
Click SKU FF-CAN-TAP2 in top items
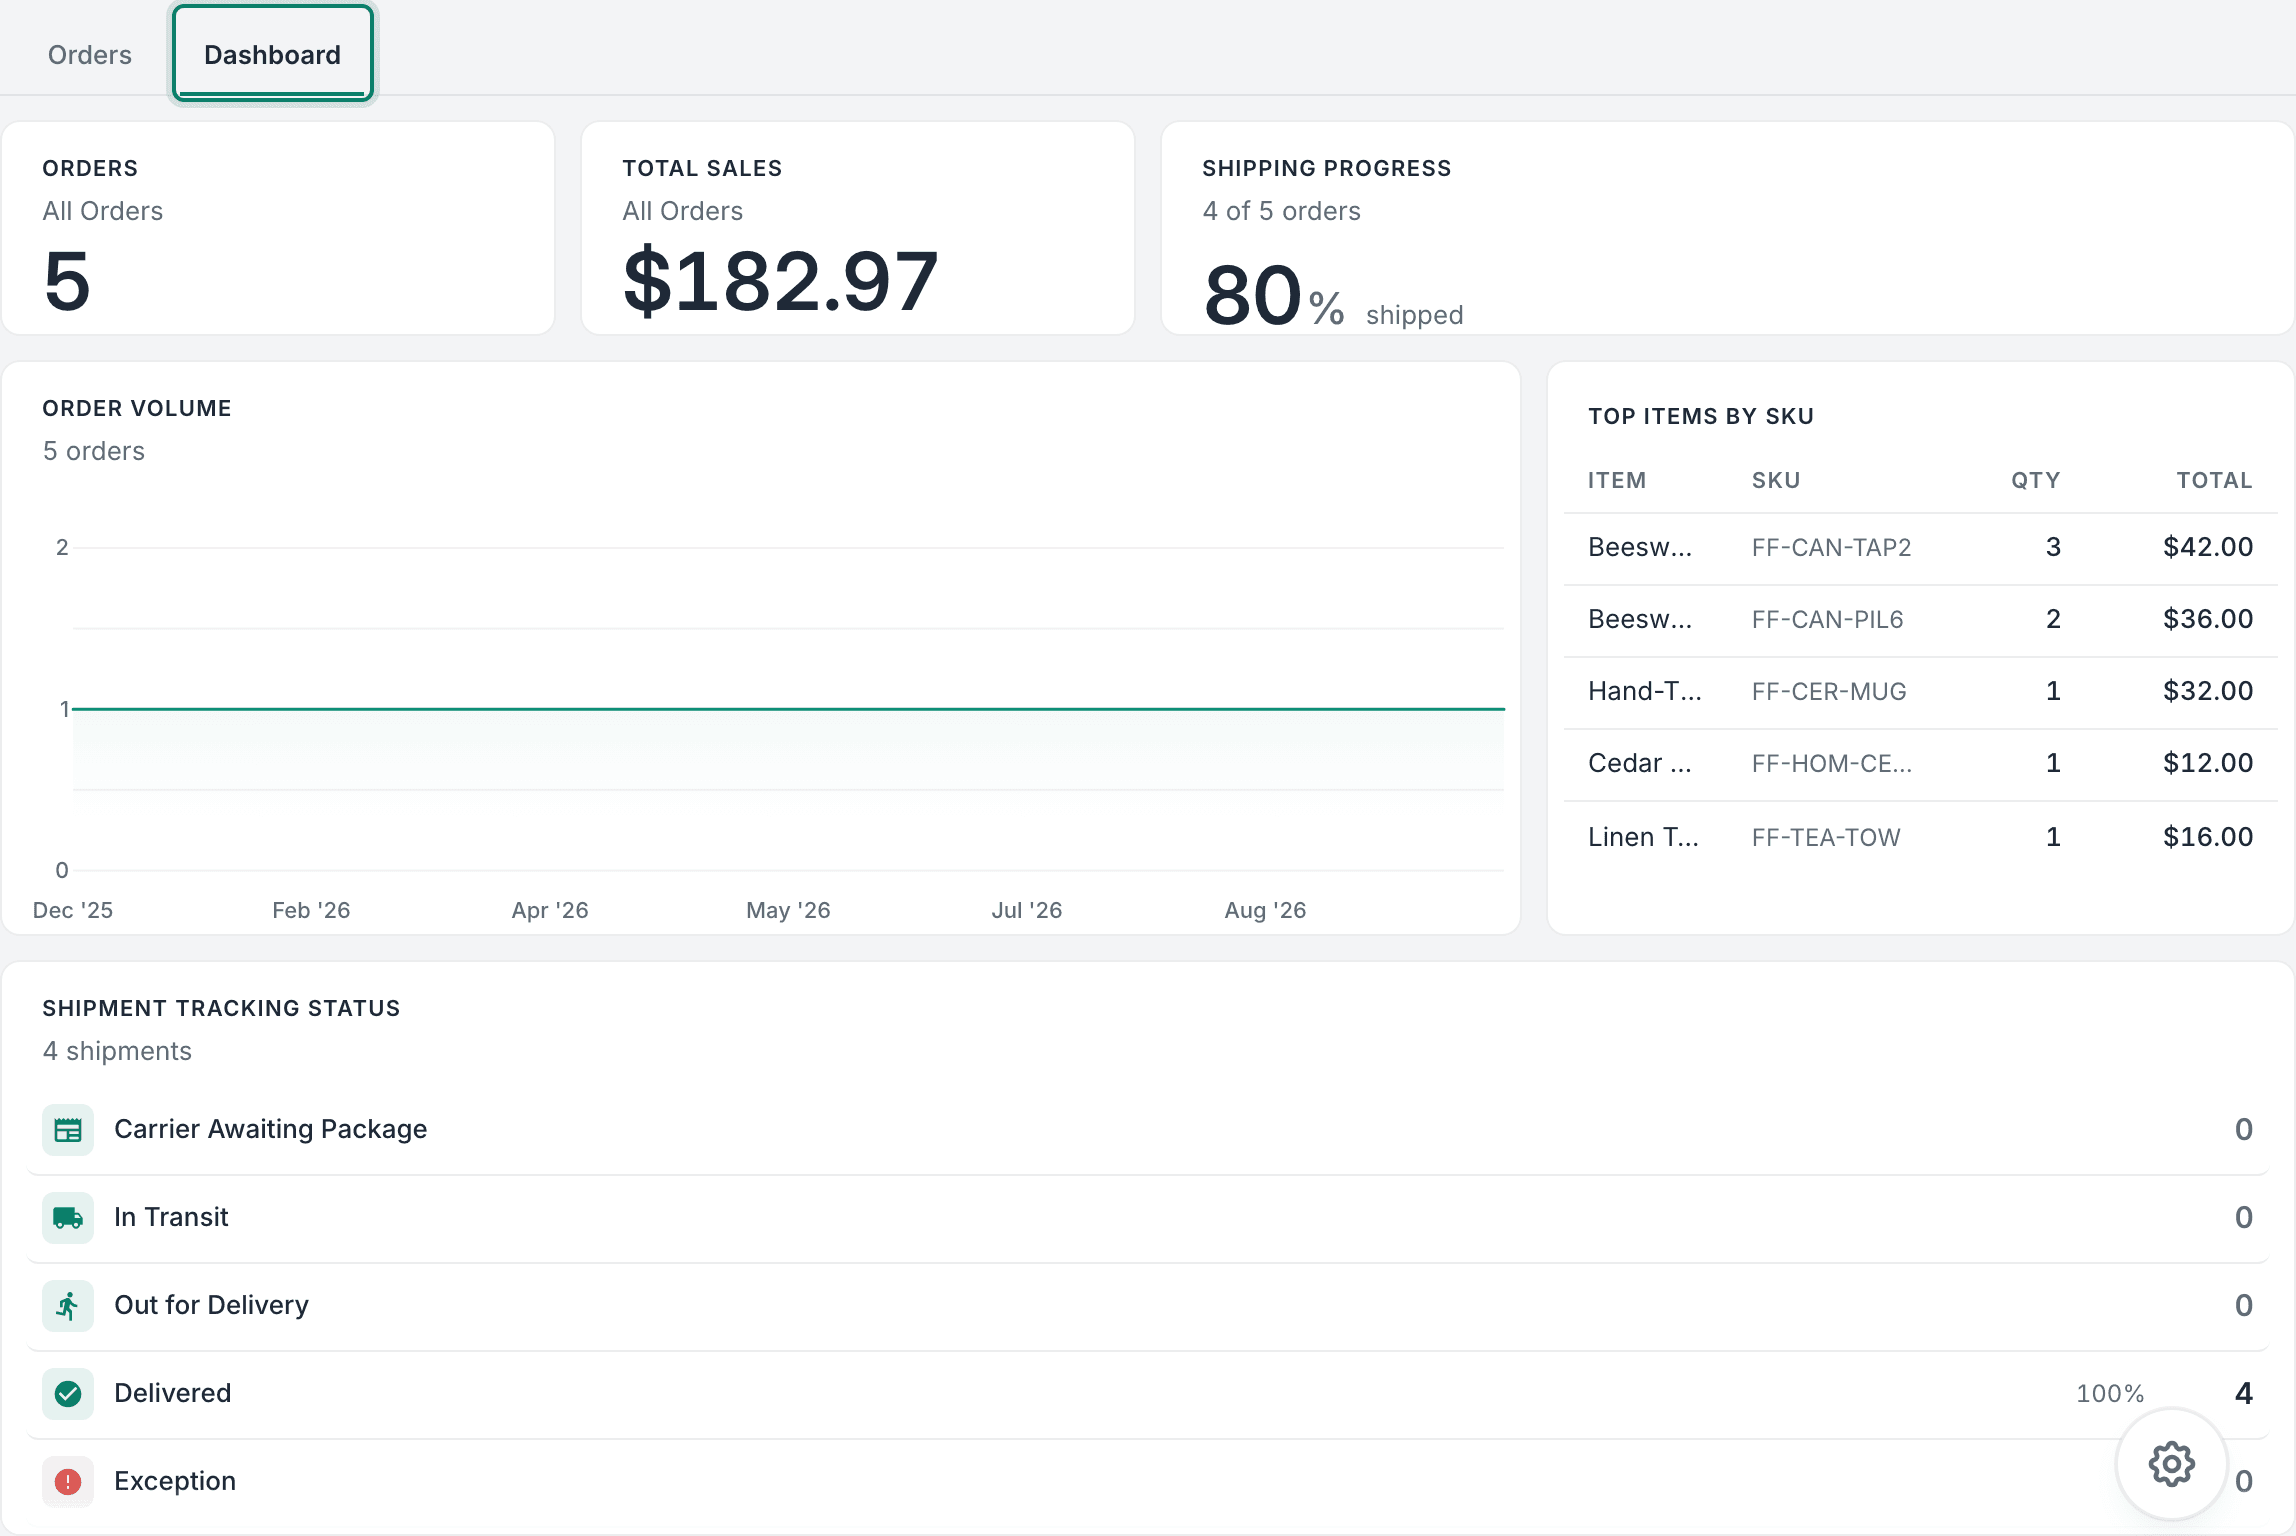tap(1831, 547)
